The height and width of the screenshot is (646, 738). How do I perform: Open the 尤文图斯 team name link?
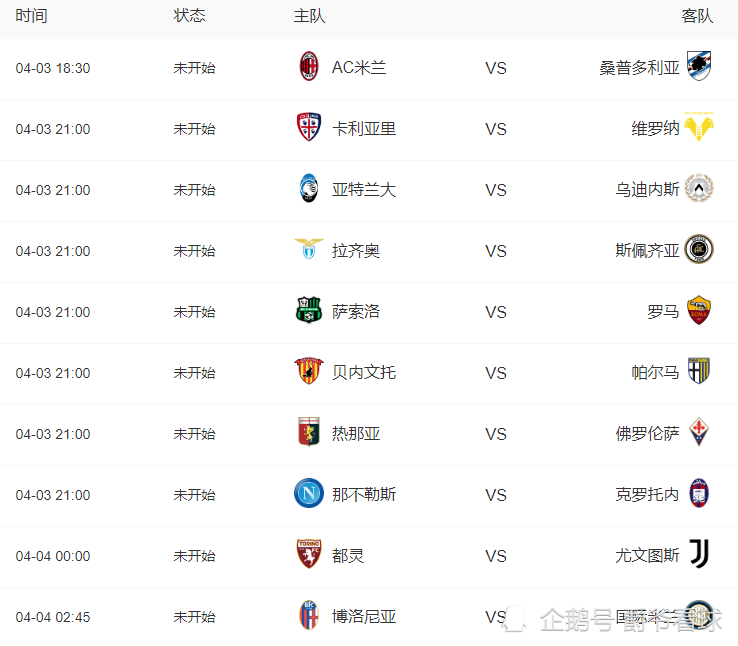[647, 555]
